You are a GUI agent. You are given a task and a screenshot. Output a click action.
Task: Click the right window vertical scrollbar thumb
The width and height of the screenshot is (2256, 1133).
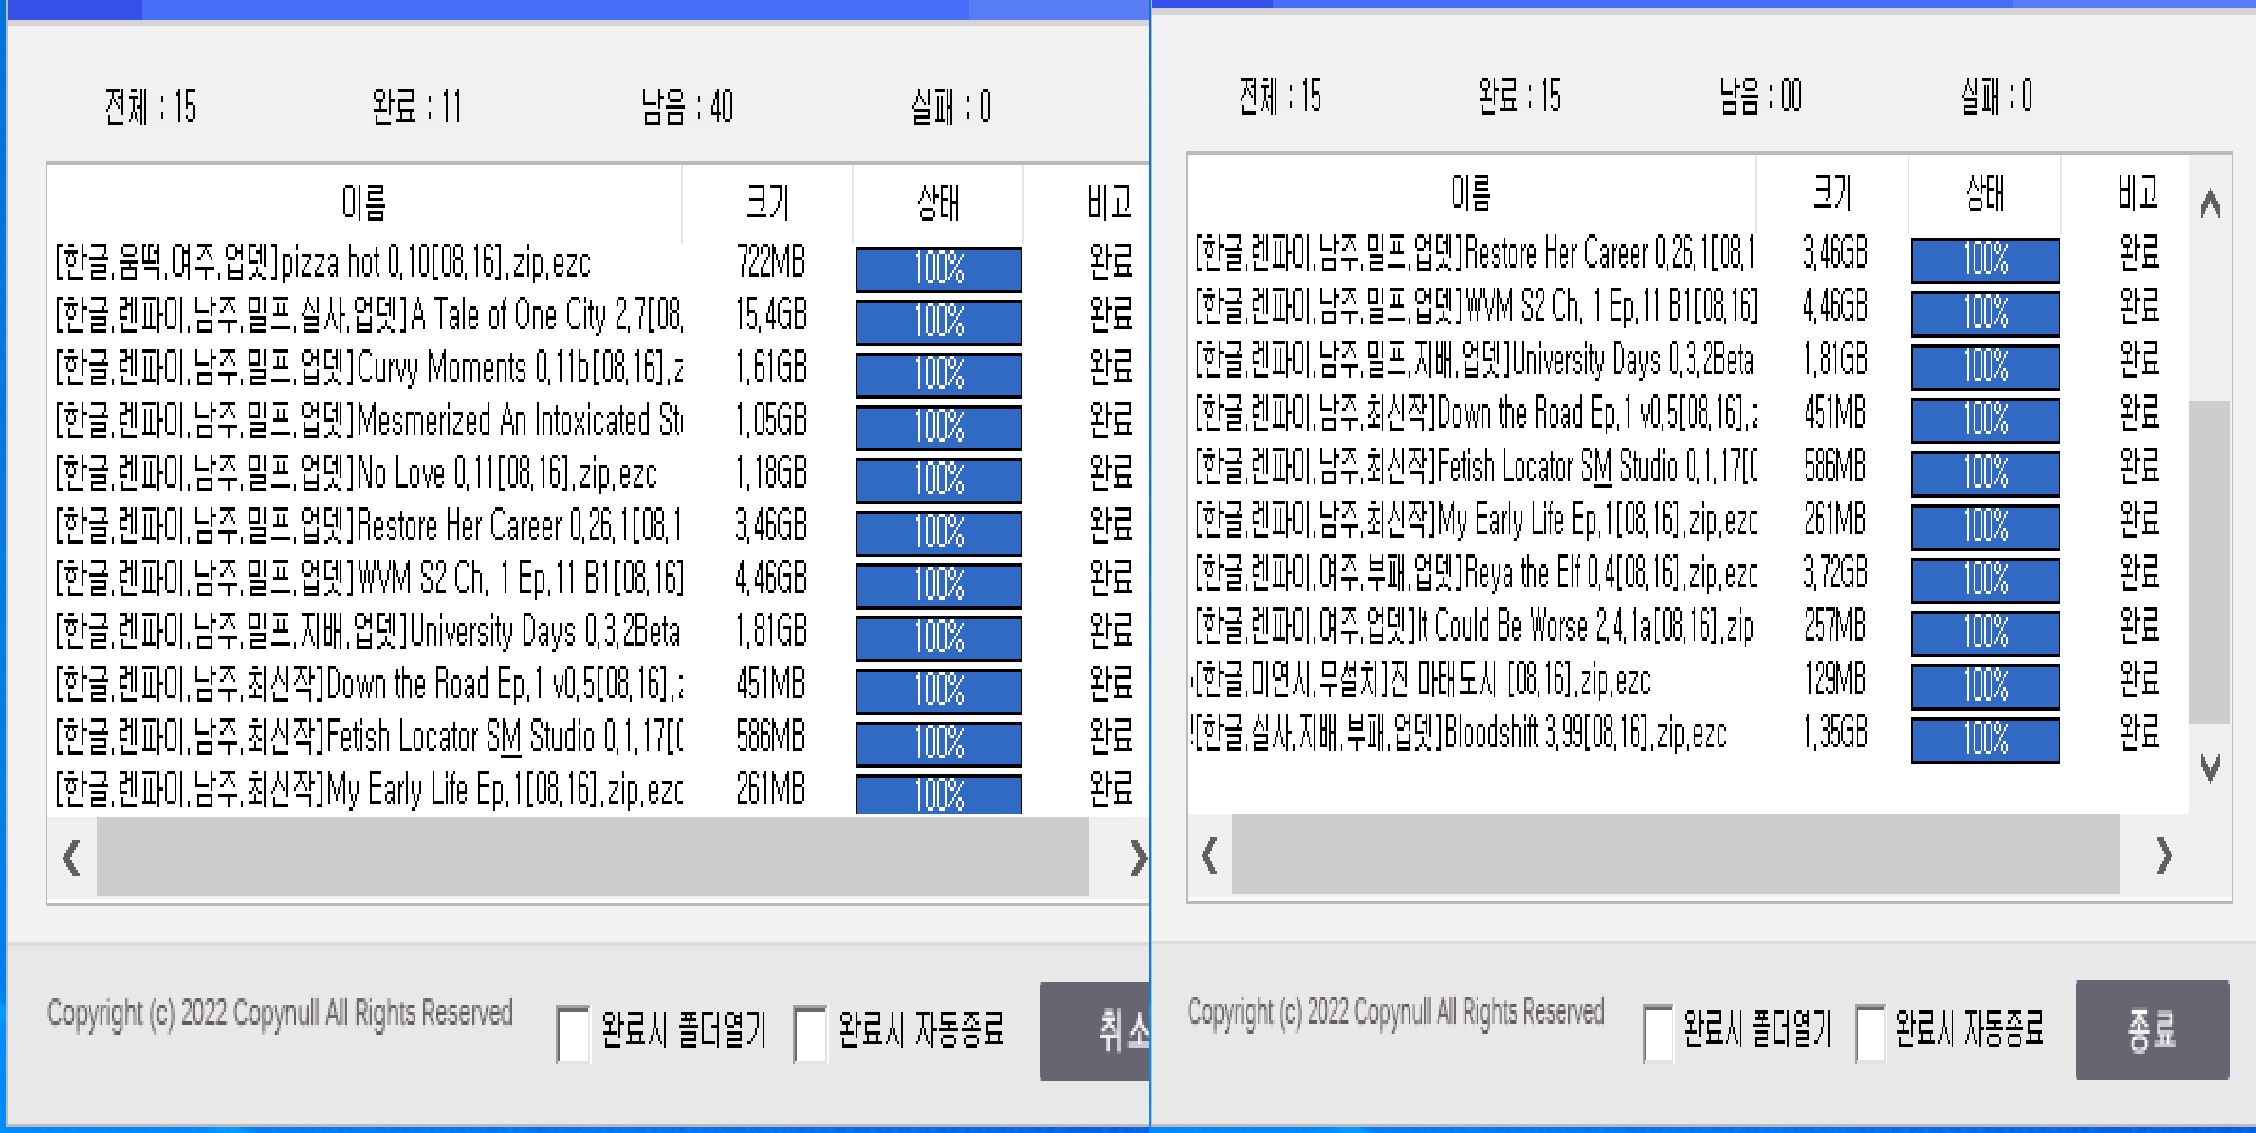click(2209, 560)
